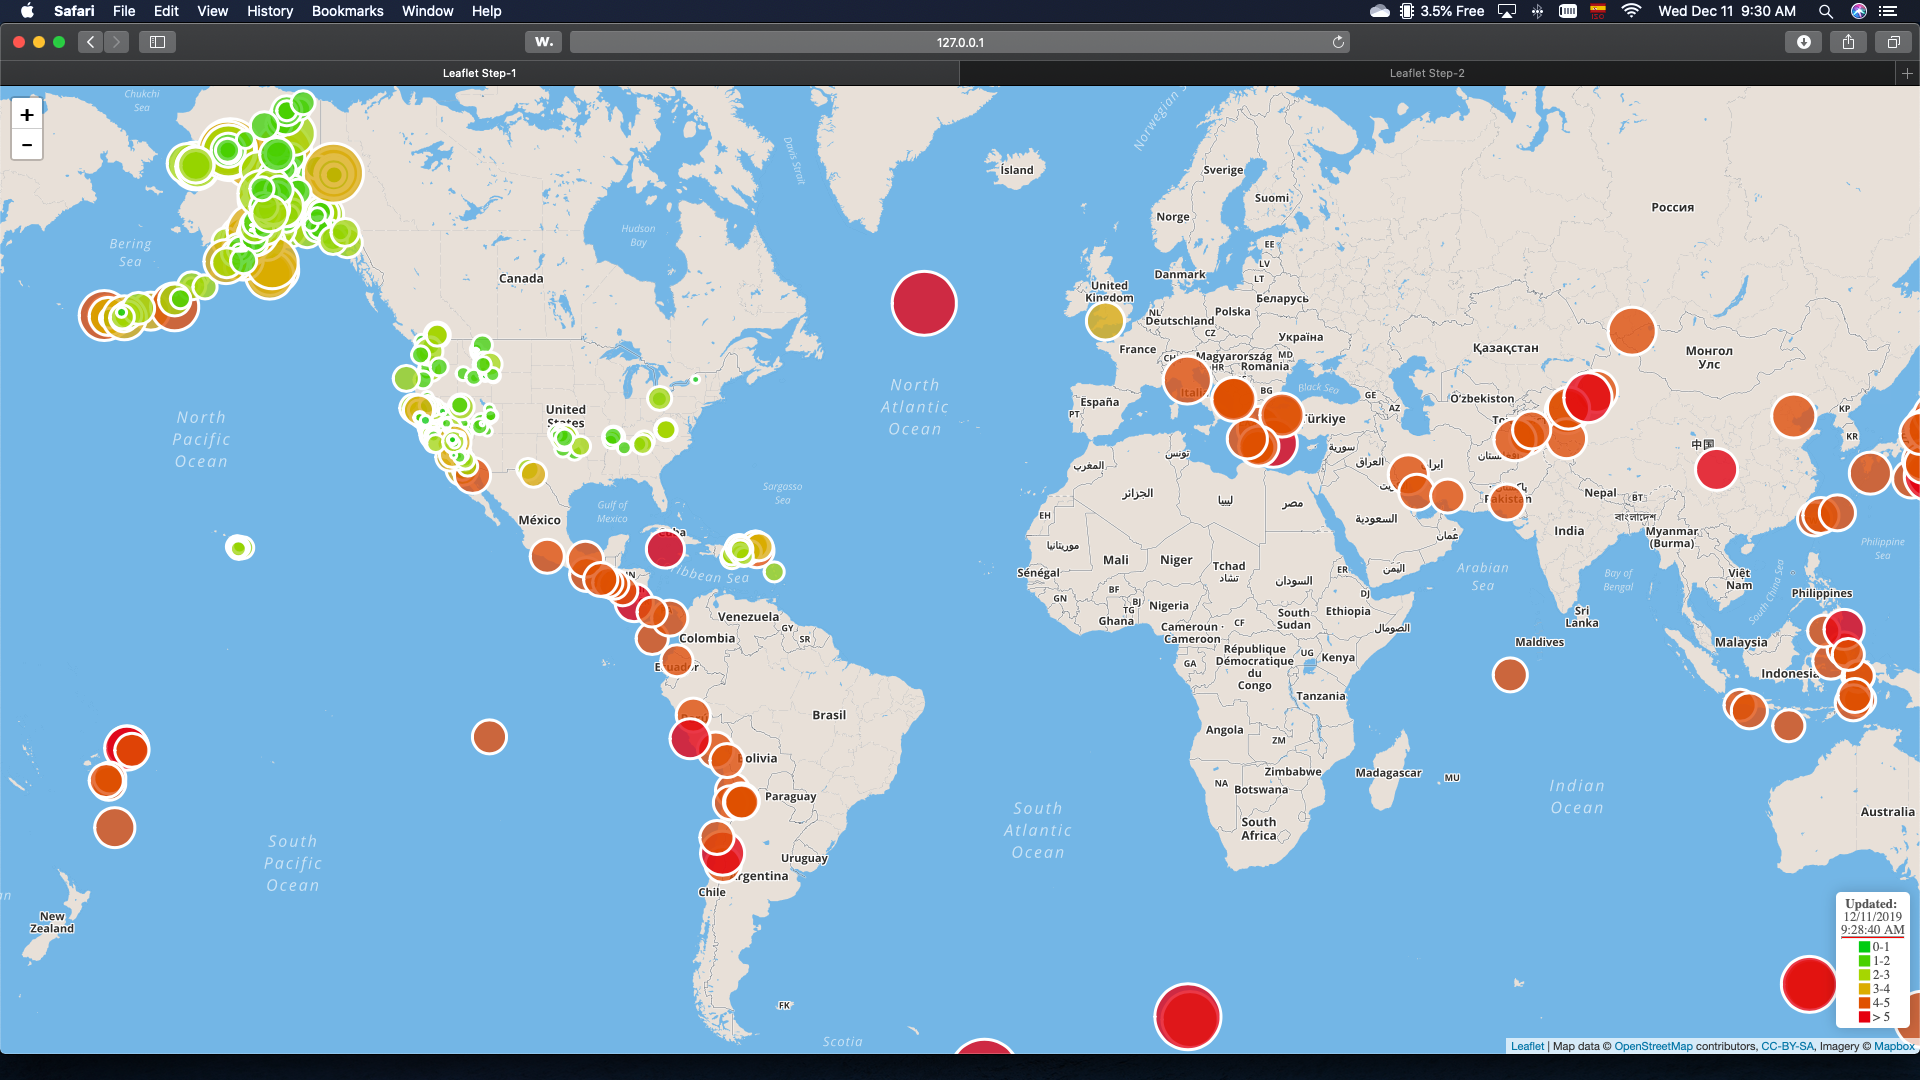Open the OpenStreetMap link
This screenshot has height=1080, width=1920.
tap(1653, 1046)
